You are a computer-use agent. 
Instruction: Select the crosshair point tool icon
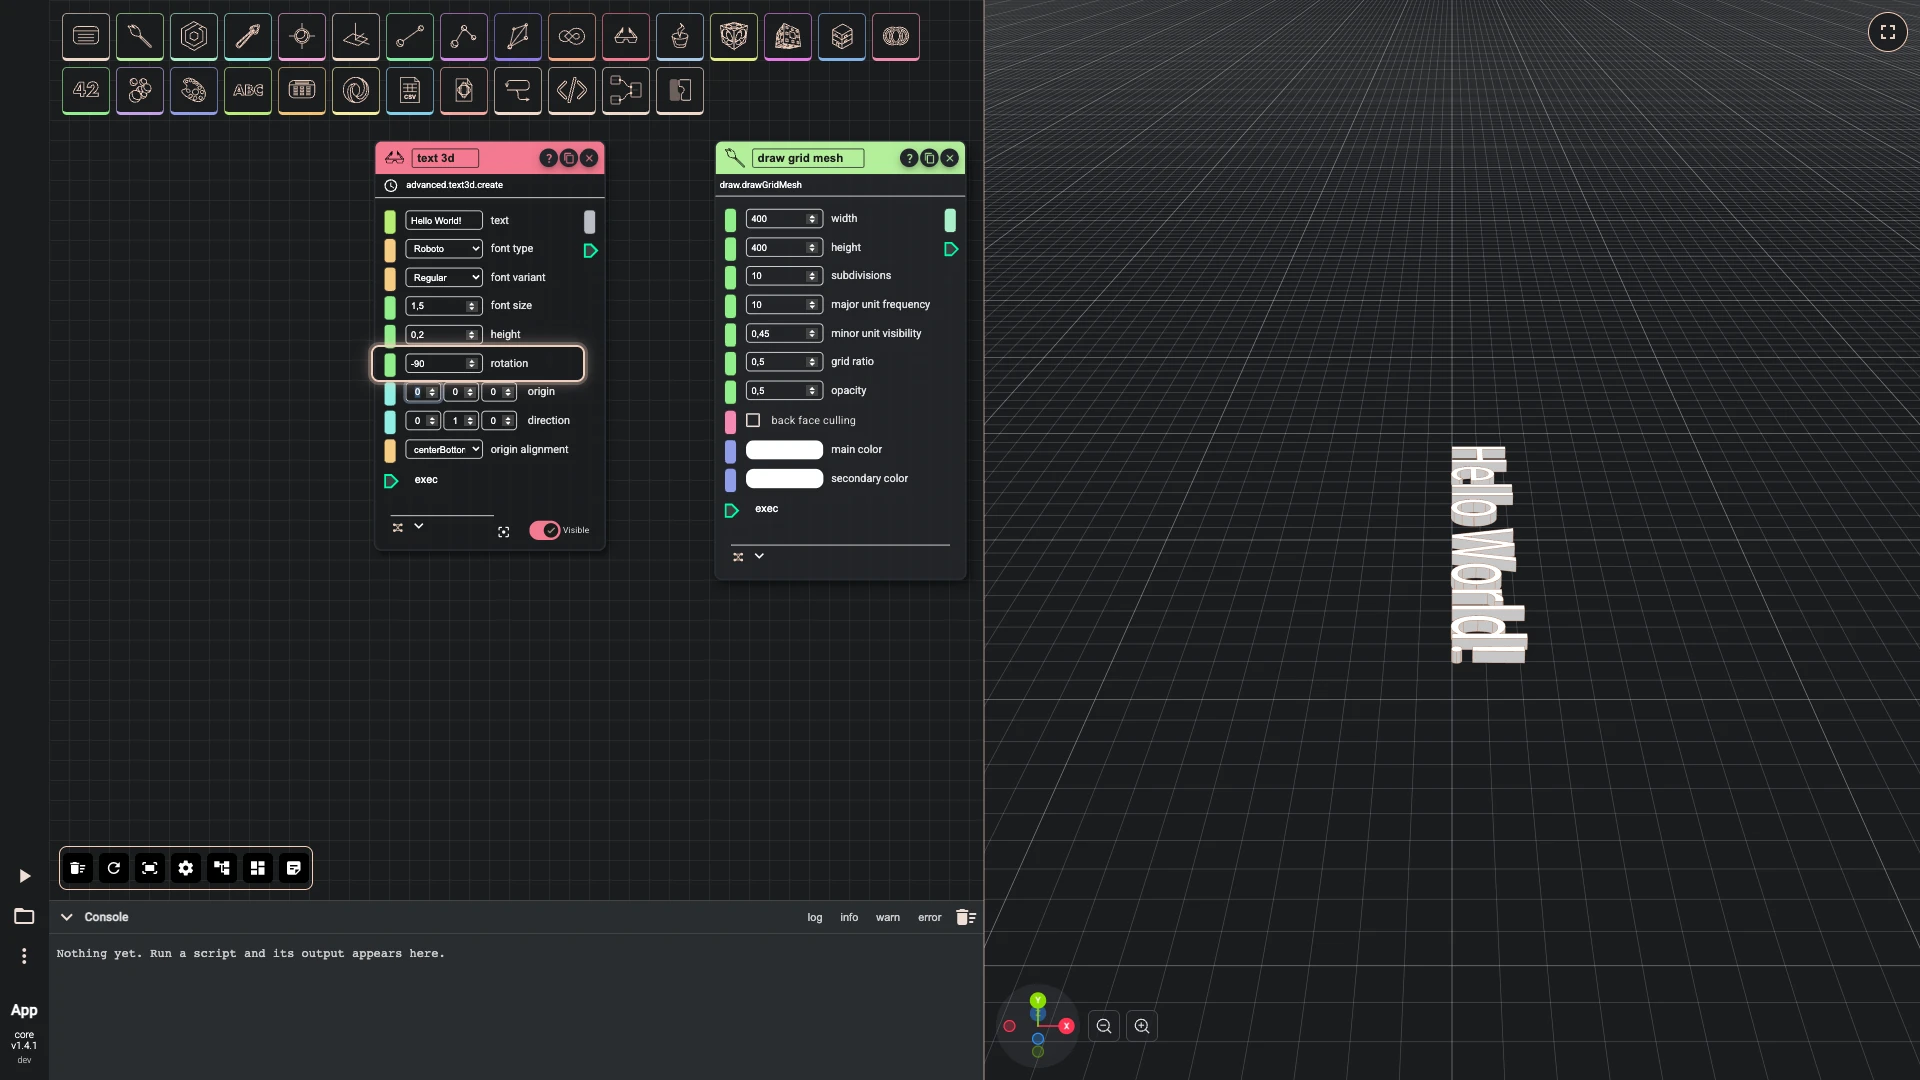point(302,37)
